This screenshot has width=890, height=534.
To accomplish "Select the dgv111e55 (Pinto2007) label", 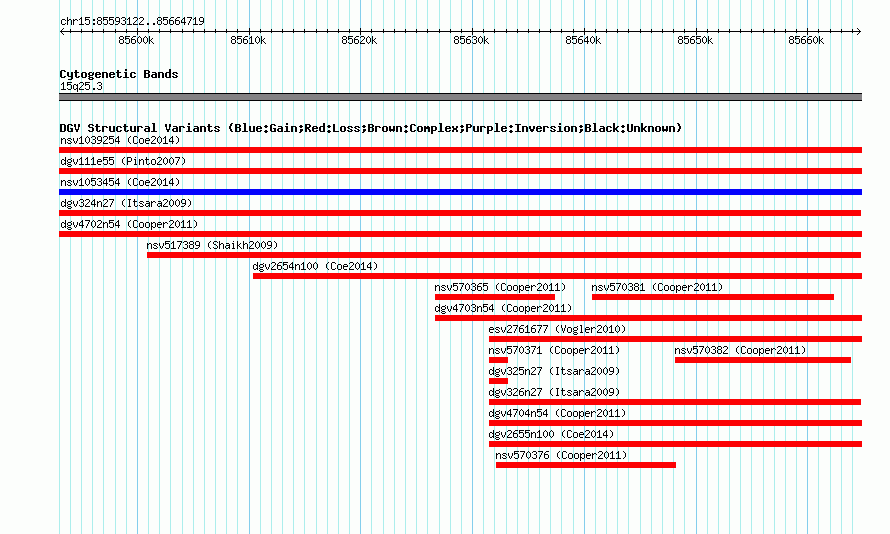I will pos(123,161).
